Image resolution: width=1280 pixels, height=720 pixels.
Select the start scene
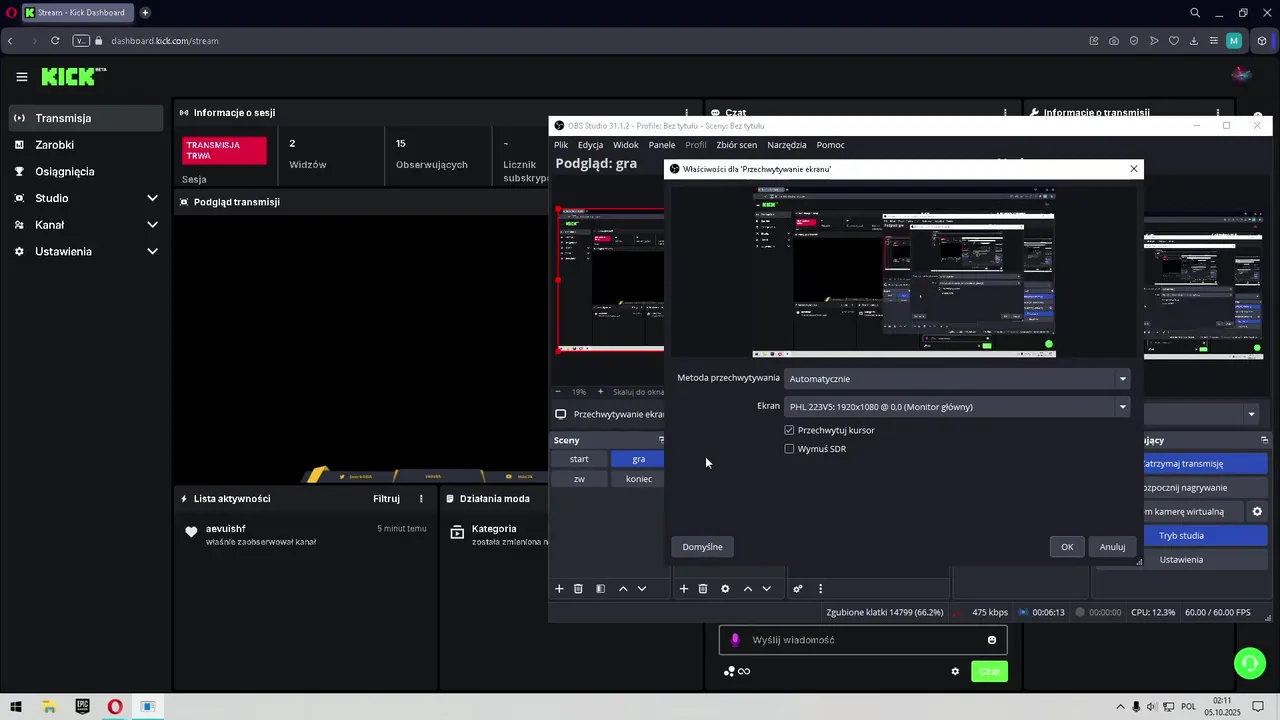click(x=579, y=459)
